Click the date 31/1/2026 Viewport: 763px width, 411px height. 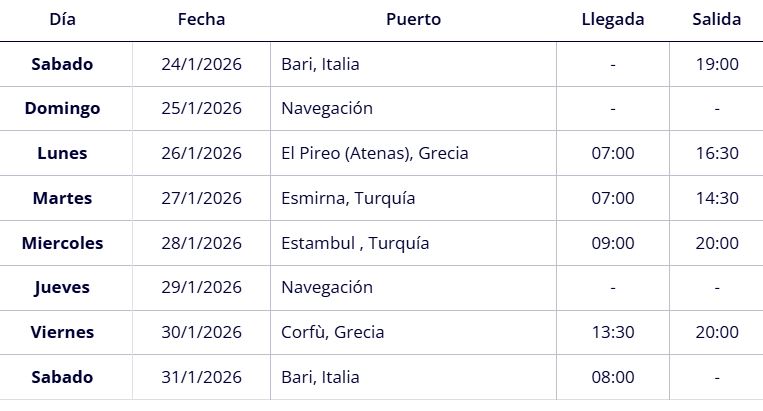click(201, 377)
